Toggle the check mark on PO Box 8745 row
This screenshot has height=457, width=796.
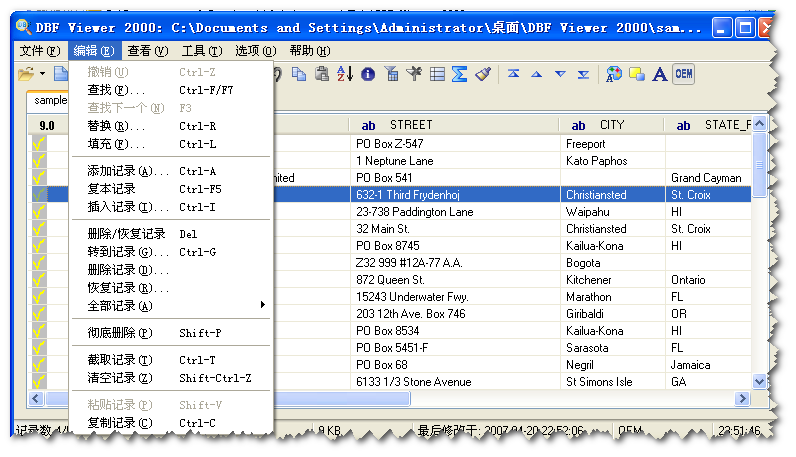click(x=39, y=246)
